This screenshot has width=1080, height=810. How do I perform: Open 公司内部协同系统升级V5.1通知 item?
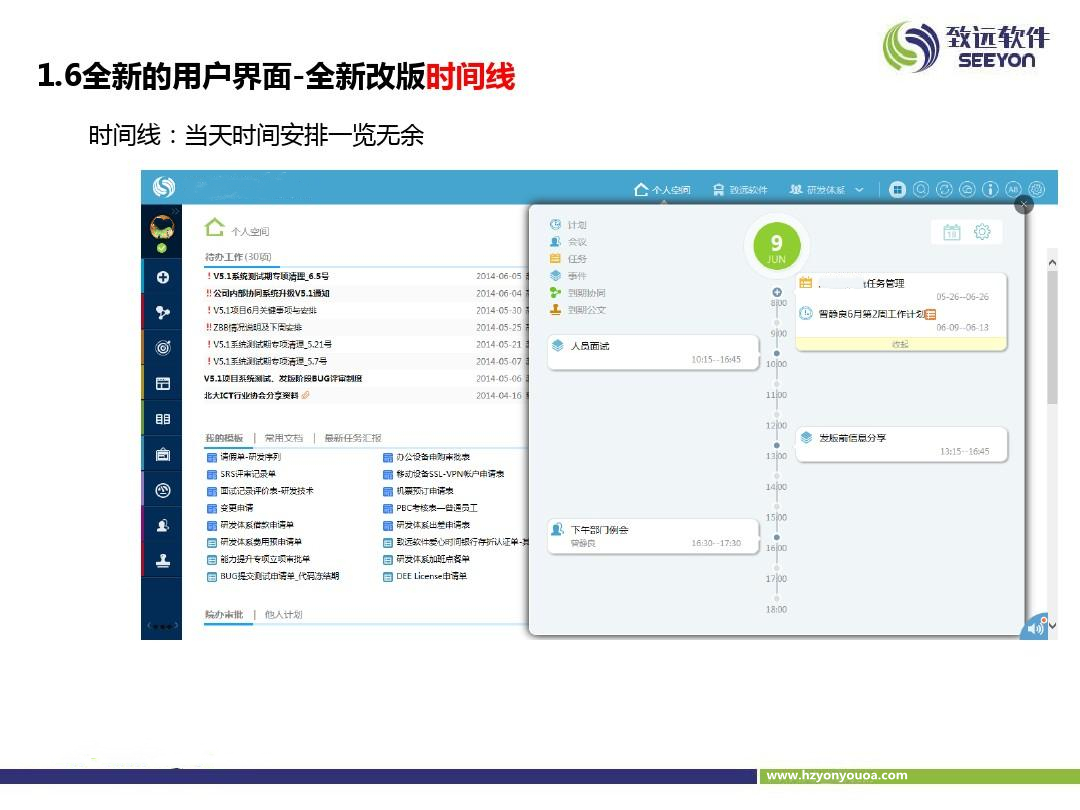[271, 293]
